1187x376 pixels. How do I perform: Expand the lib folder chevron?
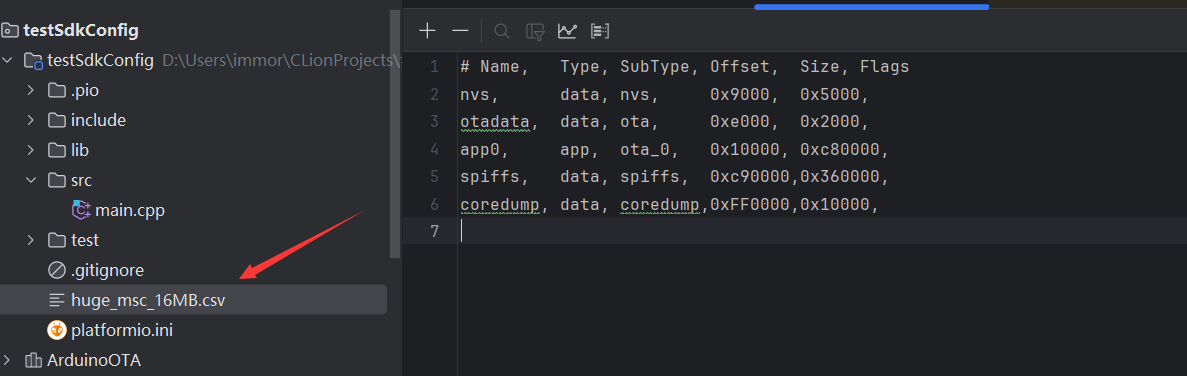click(31, 150)
